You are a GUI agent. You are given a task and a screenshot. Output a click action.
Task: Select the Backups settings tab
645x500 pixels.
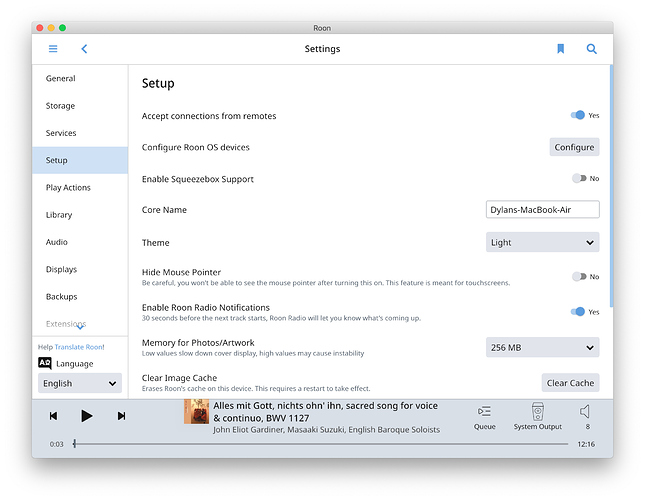click(80, 296)
